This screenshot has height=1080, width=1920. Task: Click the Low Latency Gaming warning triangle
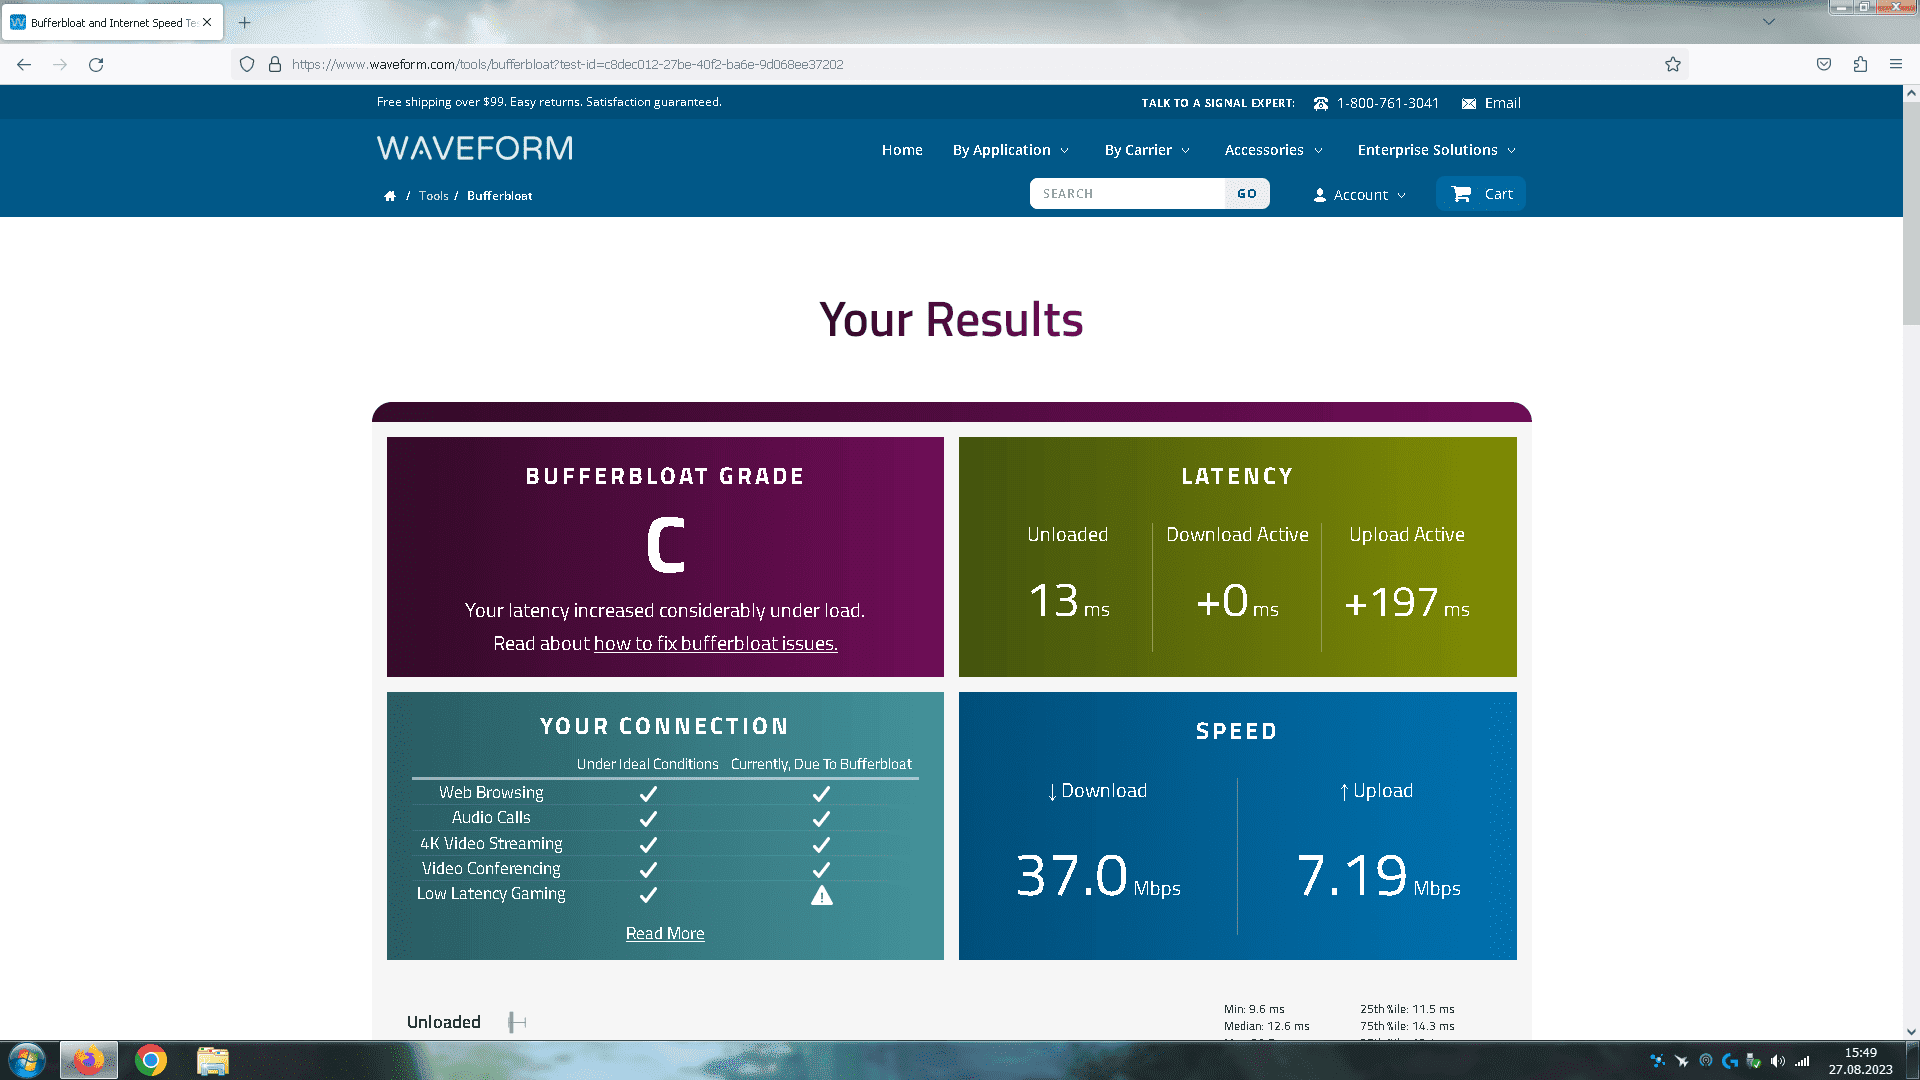[821, 895]
